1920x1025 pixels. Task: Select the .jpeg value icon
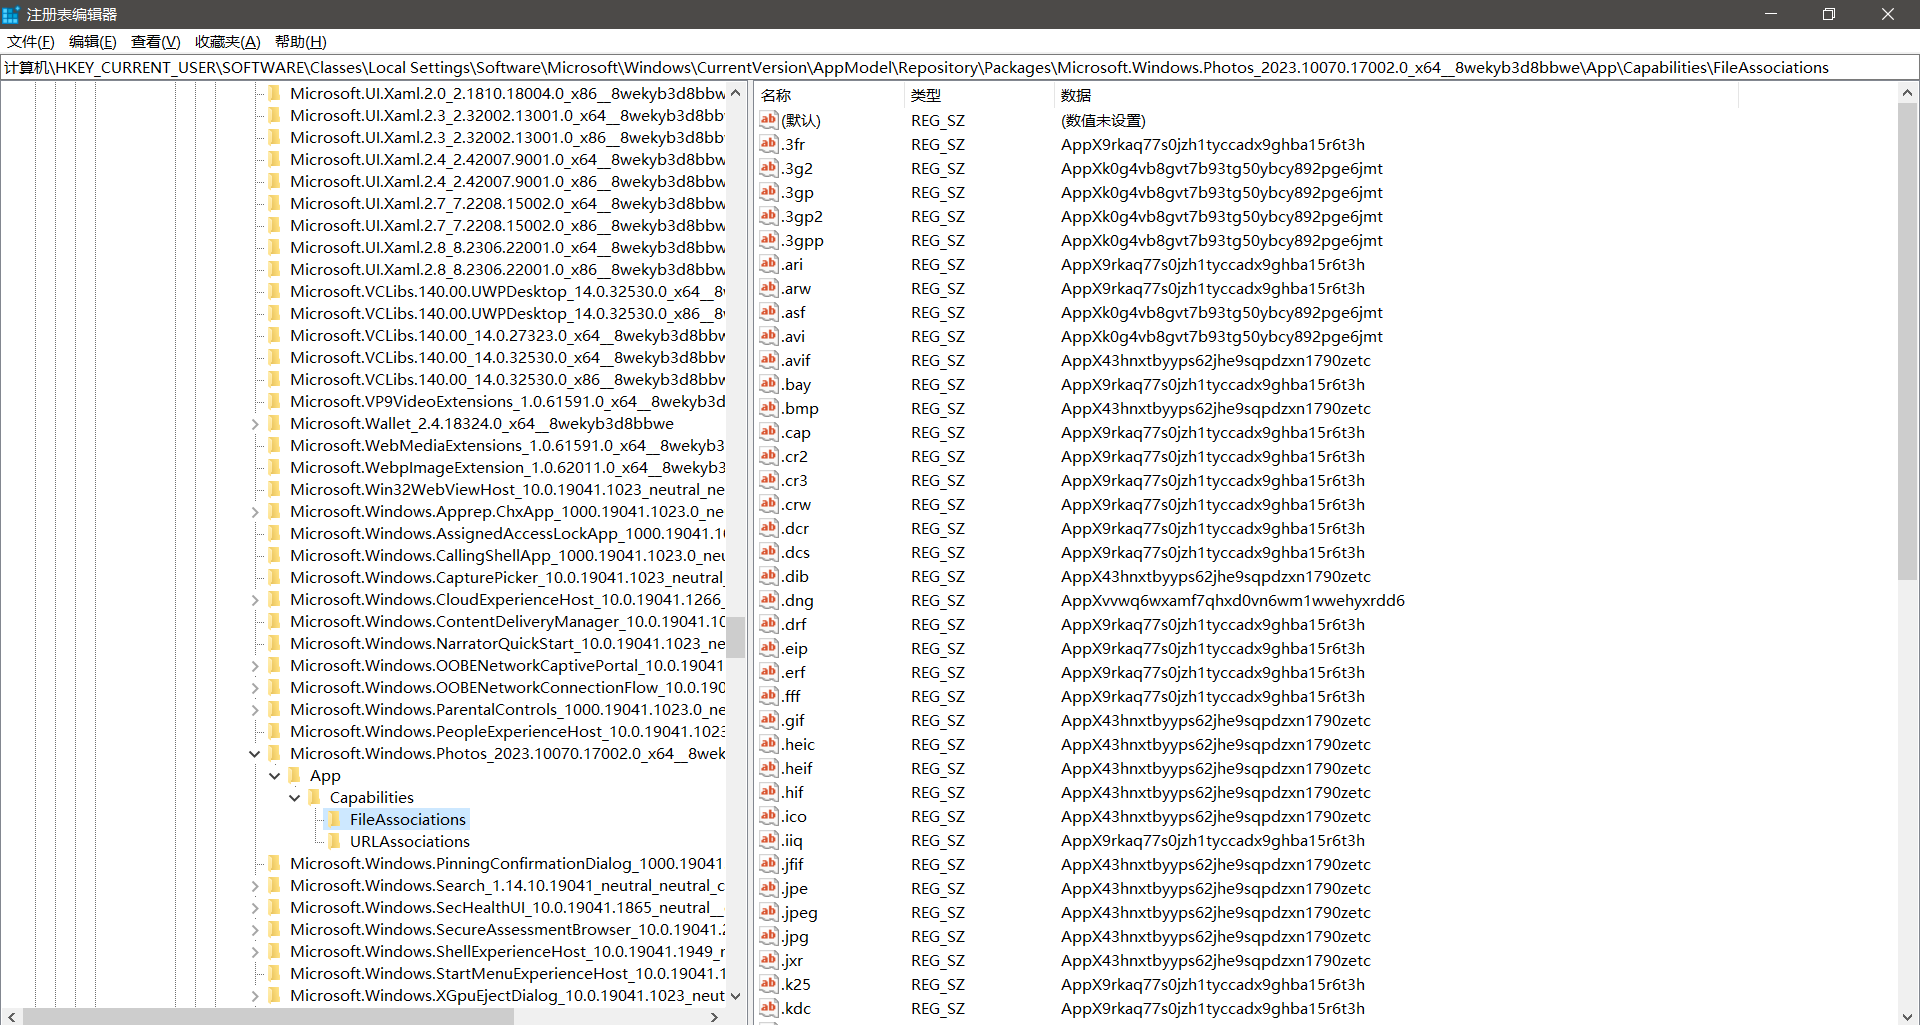tap(768, 912)
